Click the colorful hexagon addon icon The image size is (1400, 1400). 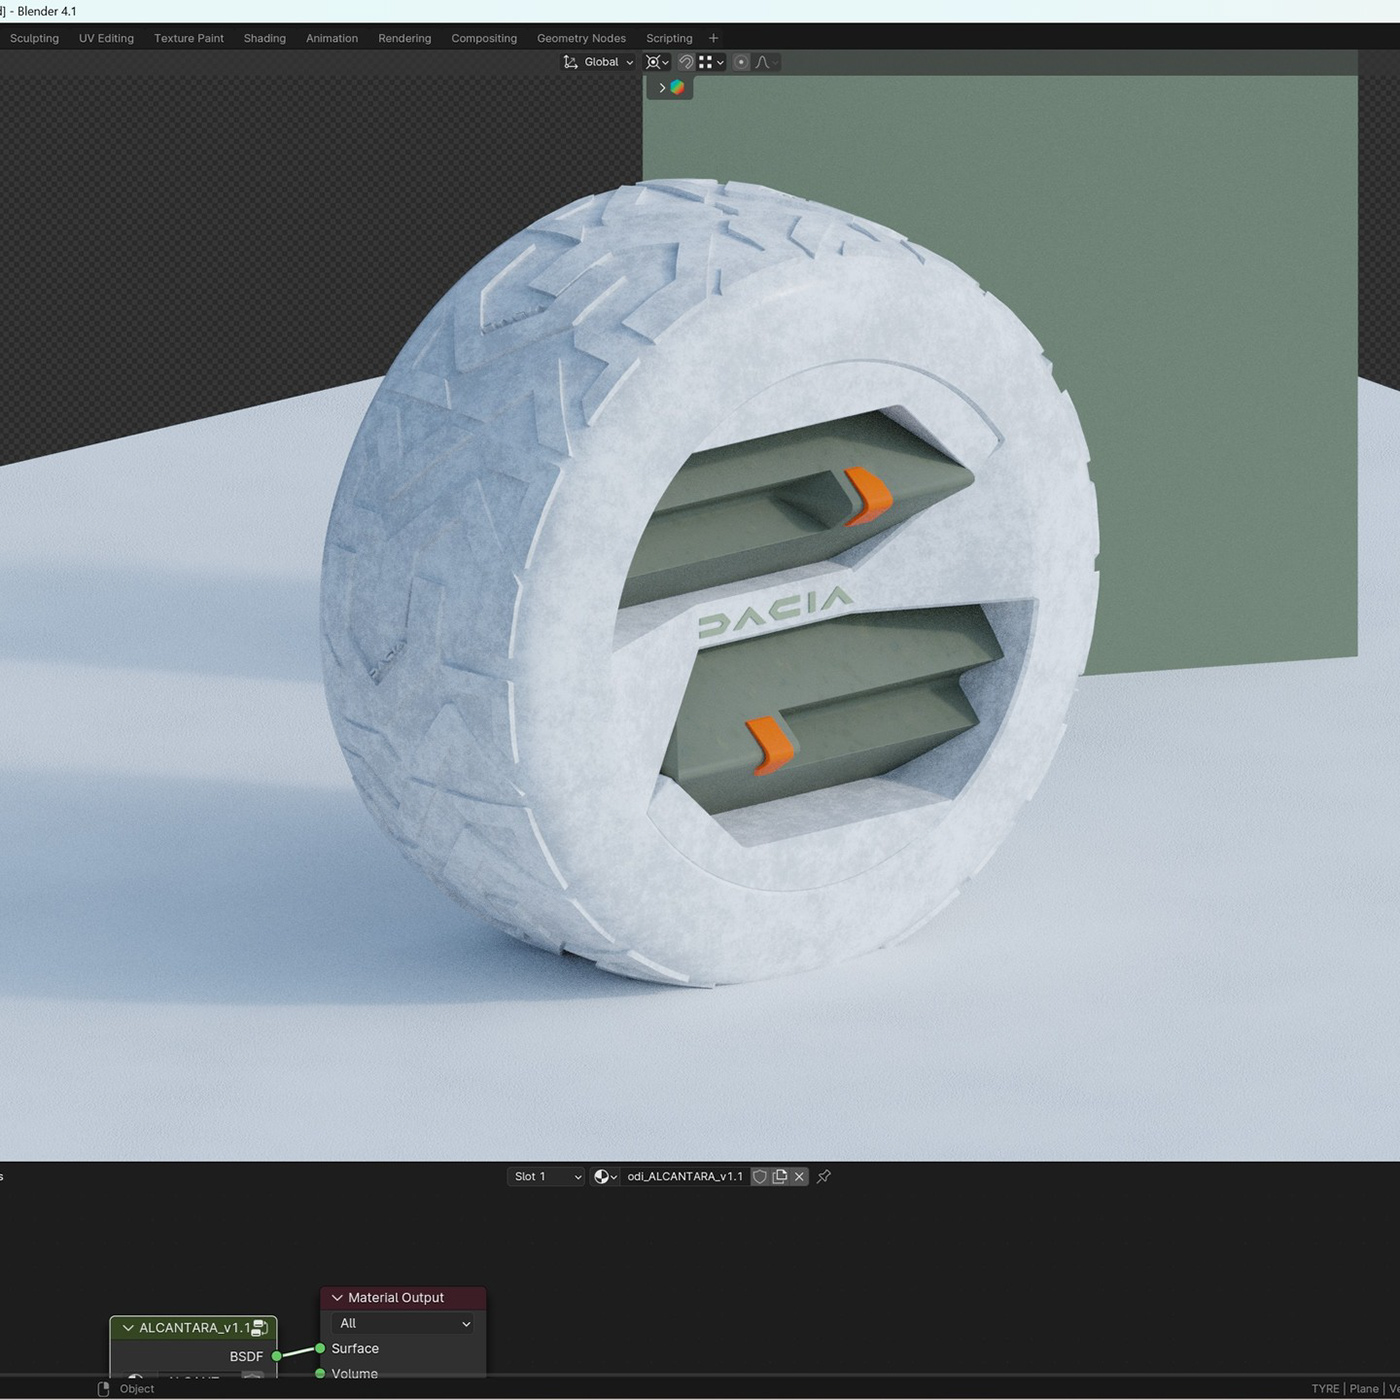coord(678,88)
